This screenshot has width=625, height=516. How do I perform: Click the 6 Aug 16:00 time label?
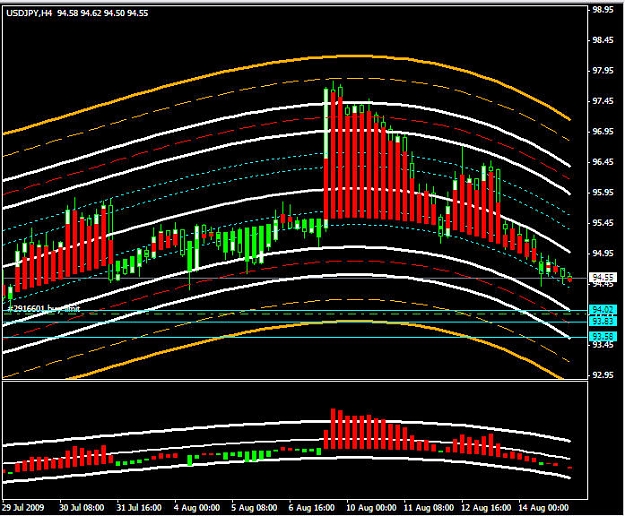click(312, 508)
